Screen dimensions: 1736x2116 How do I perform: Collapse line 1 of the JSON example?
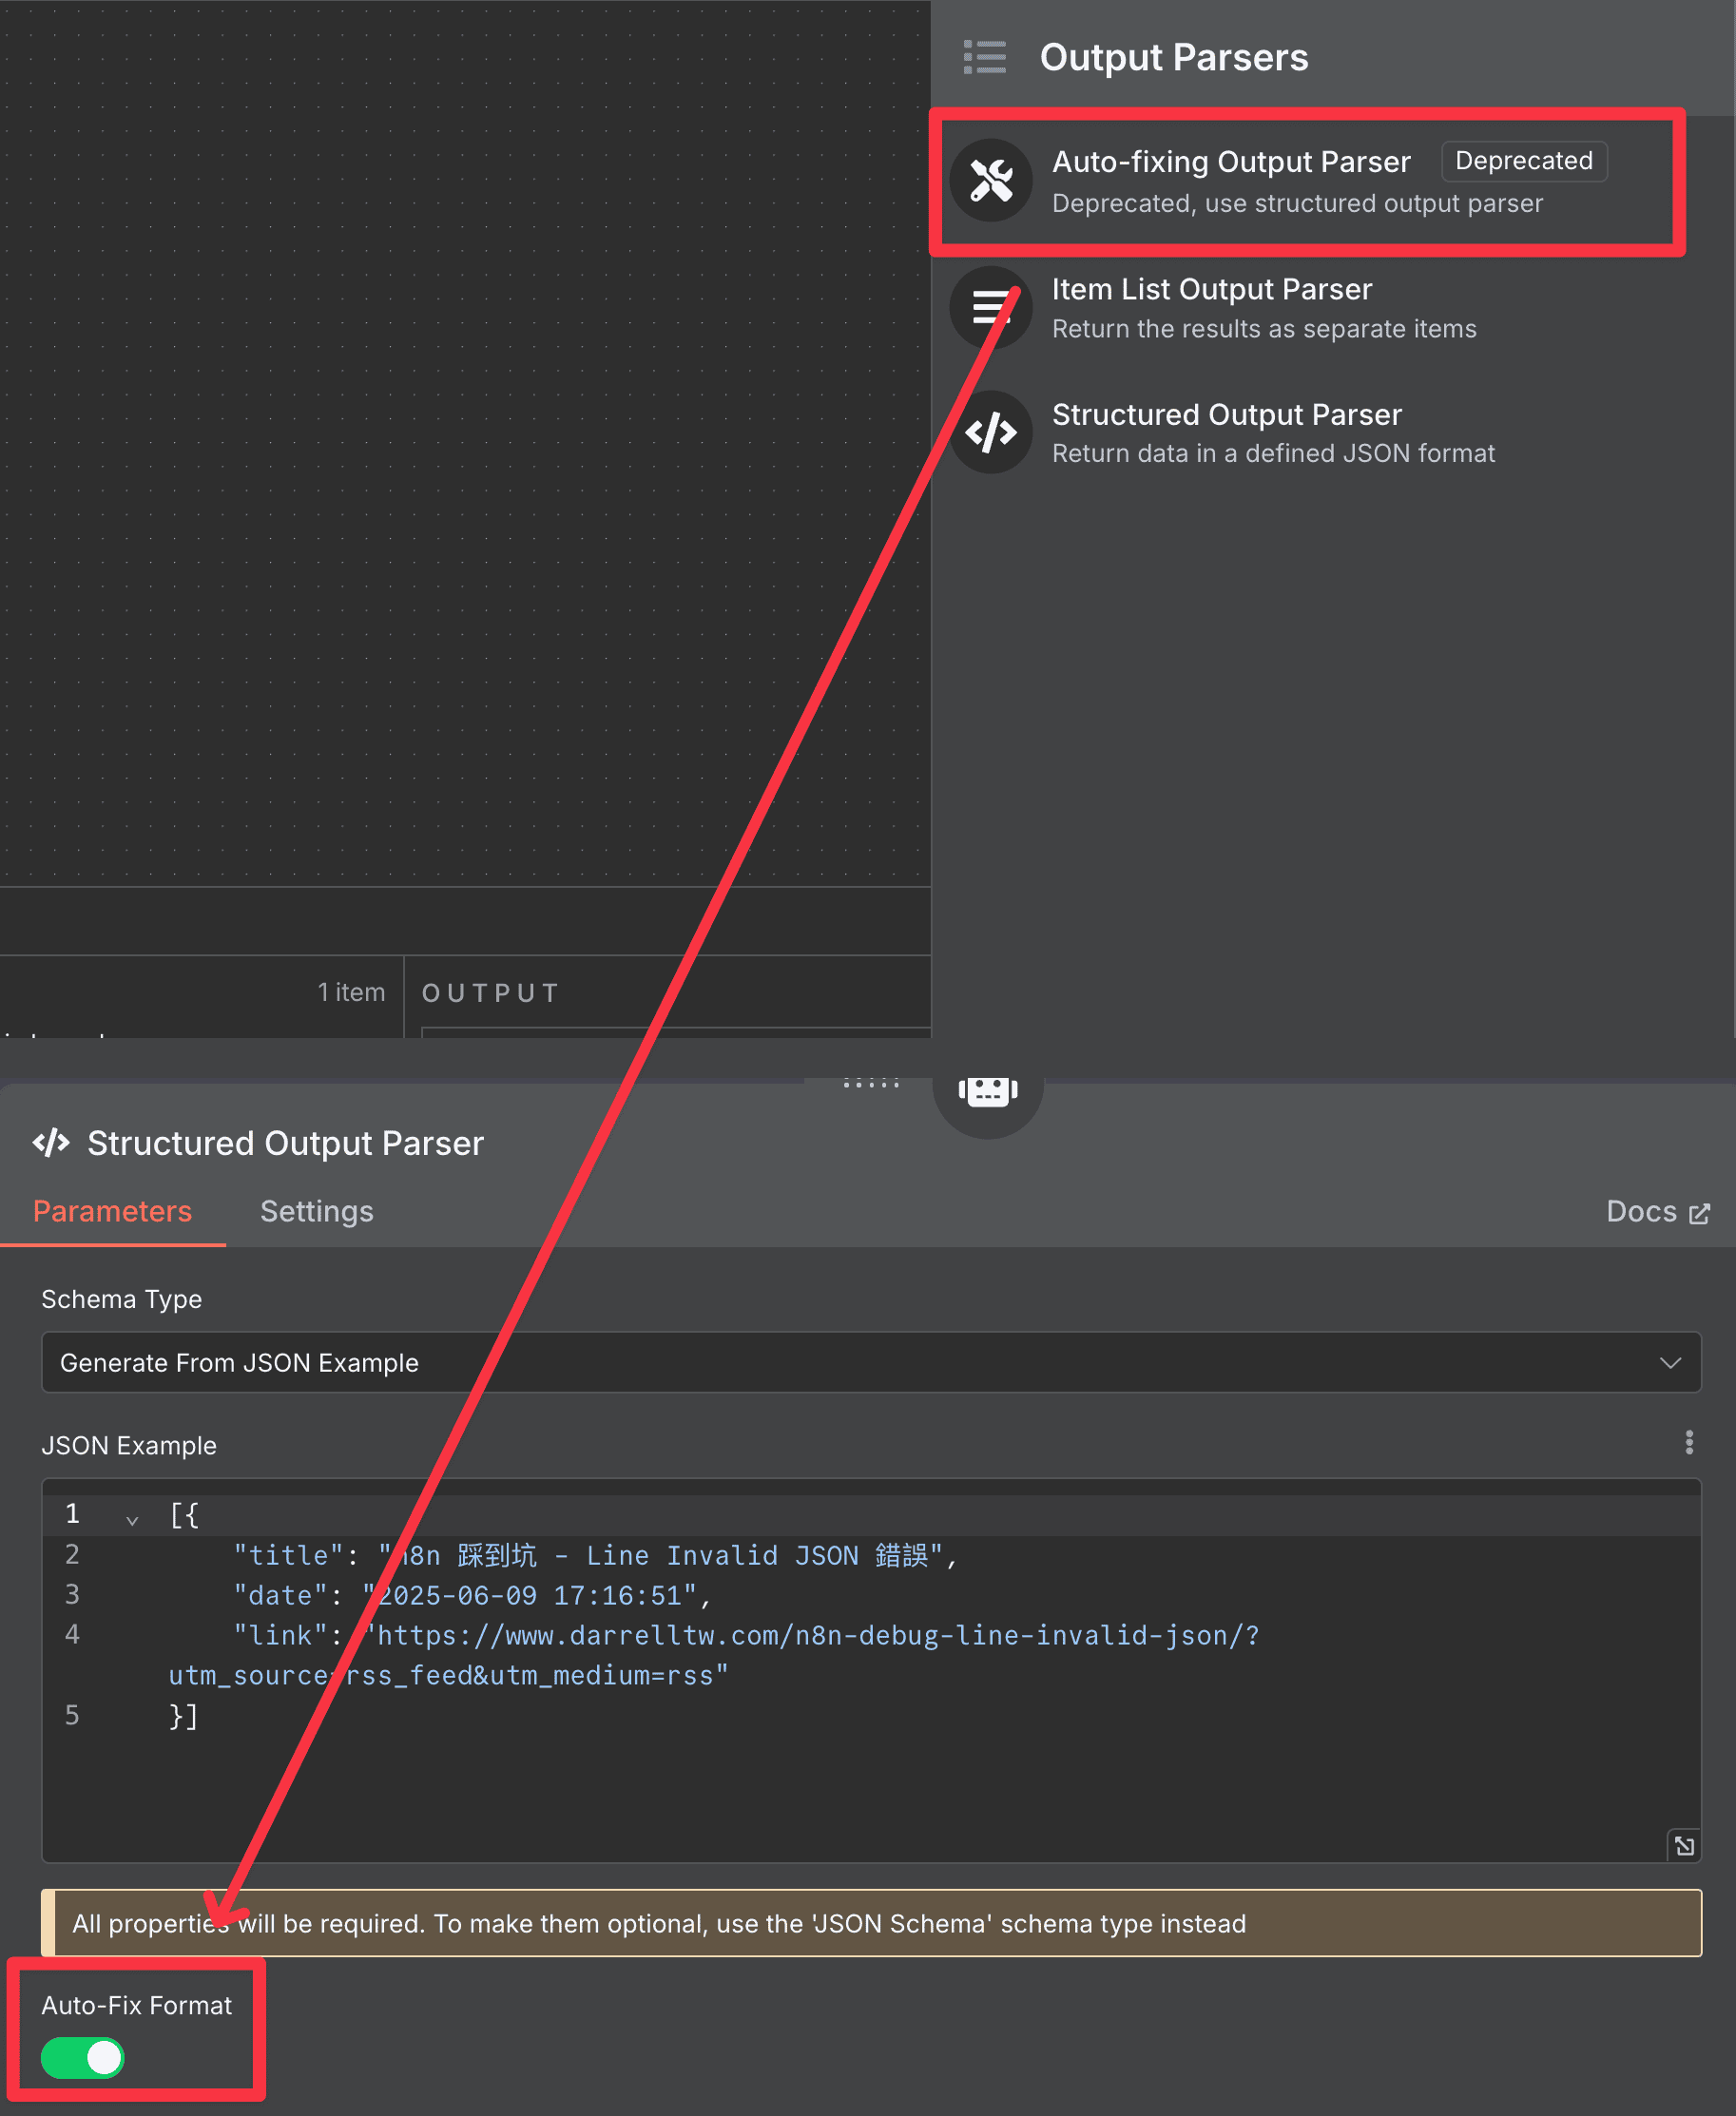[x=131, y=1519]
